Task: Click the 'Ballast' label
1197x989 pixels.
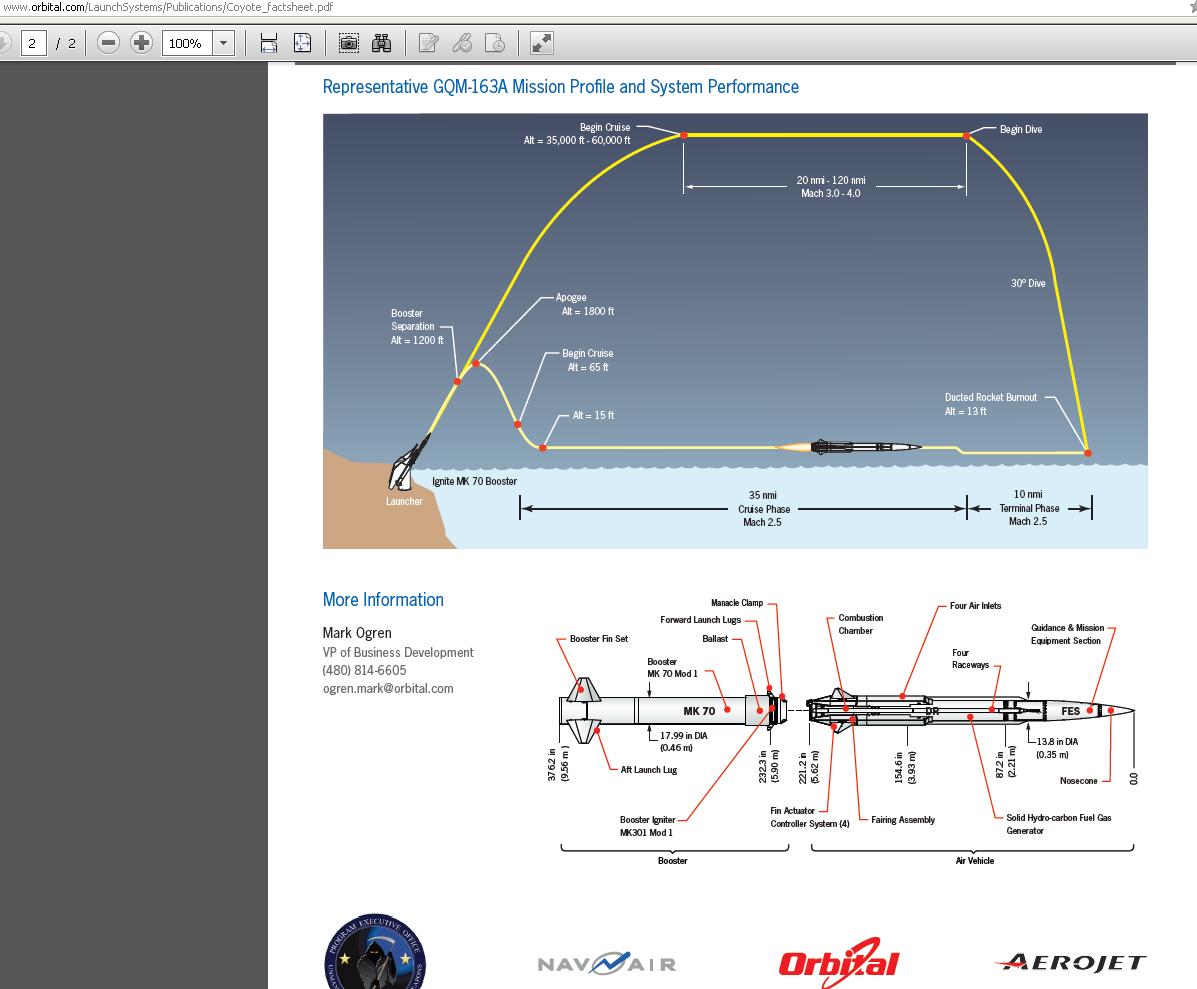Action: [x=715, y=639]
